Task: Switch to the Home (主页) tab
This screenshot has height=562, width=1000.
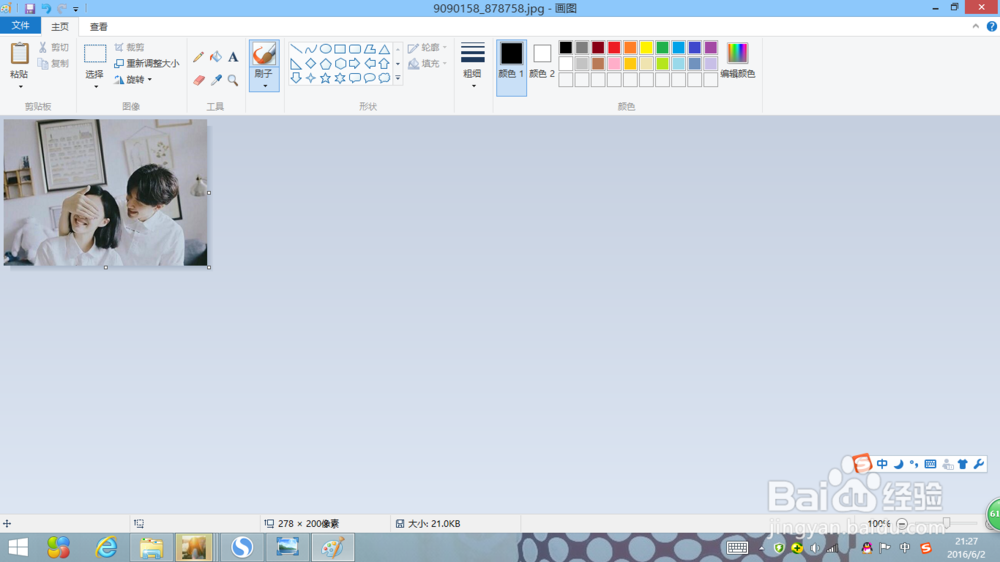Action: pyautogui.click(x=60, y=26)
